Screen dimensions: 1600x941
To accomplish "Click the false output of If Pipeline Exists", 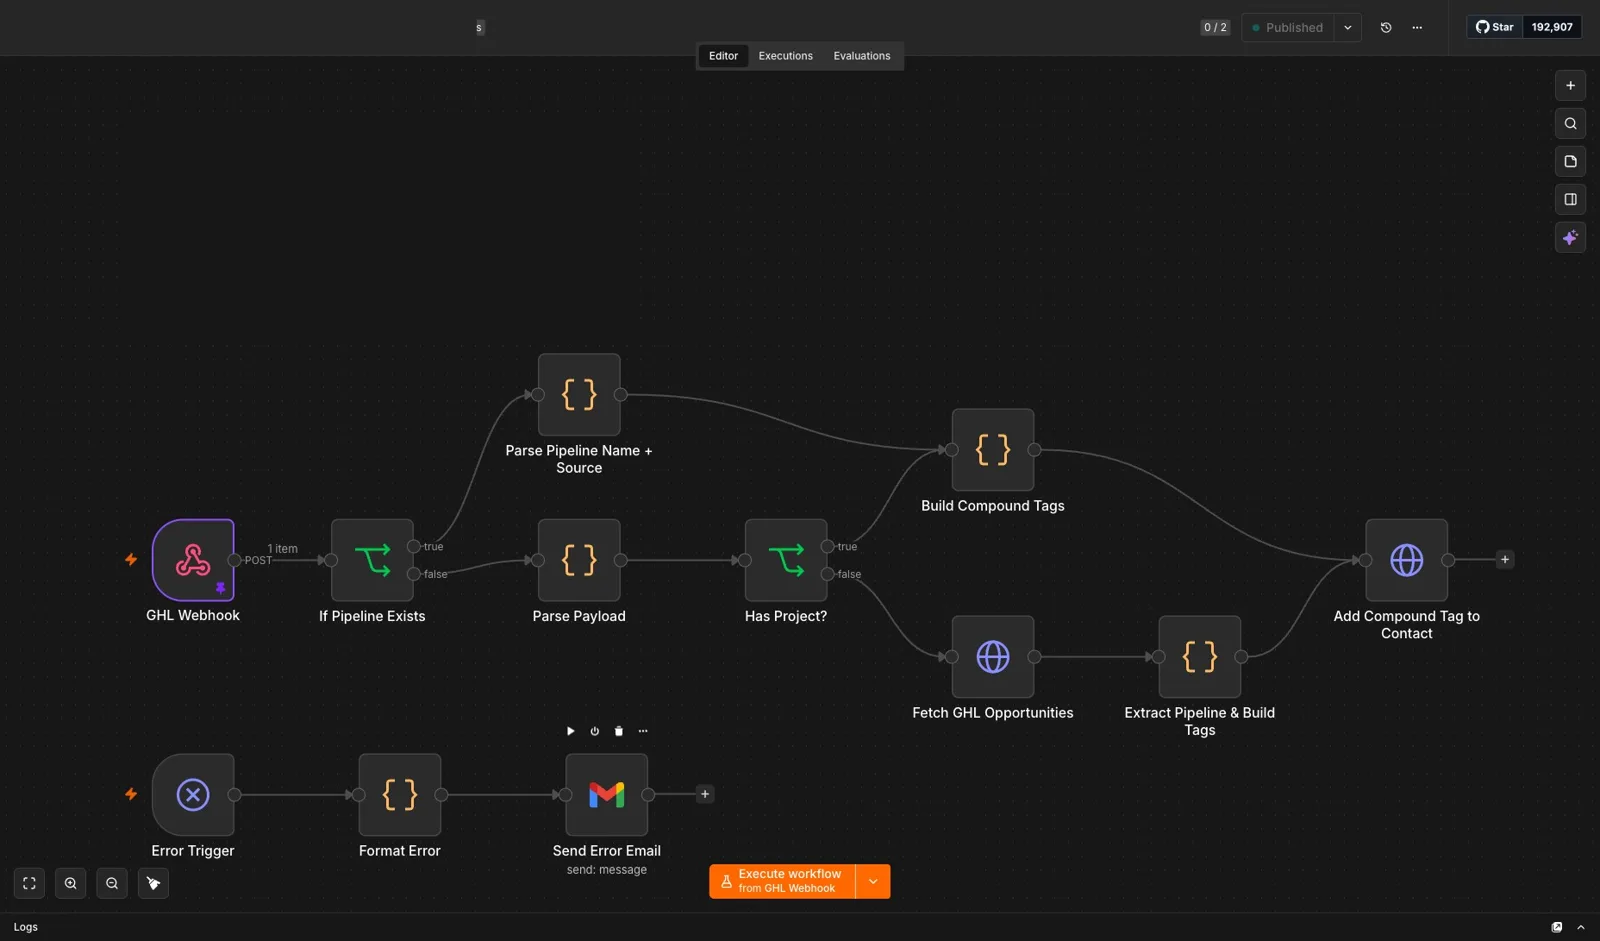I will (x=414, y=574).
